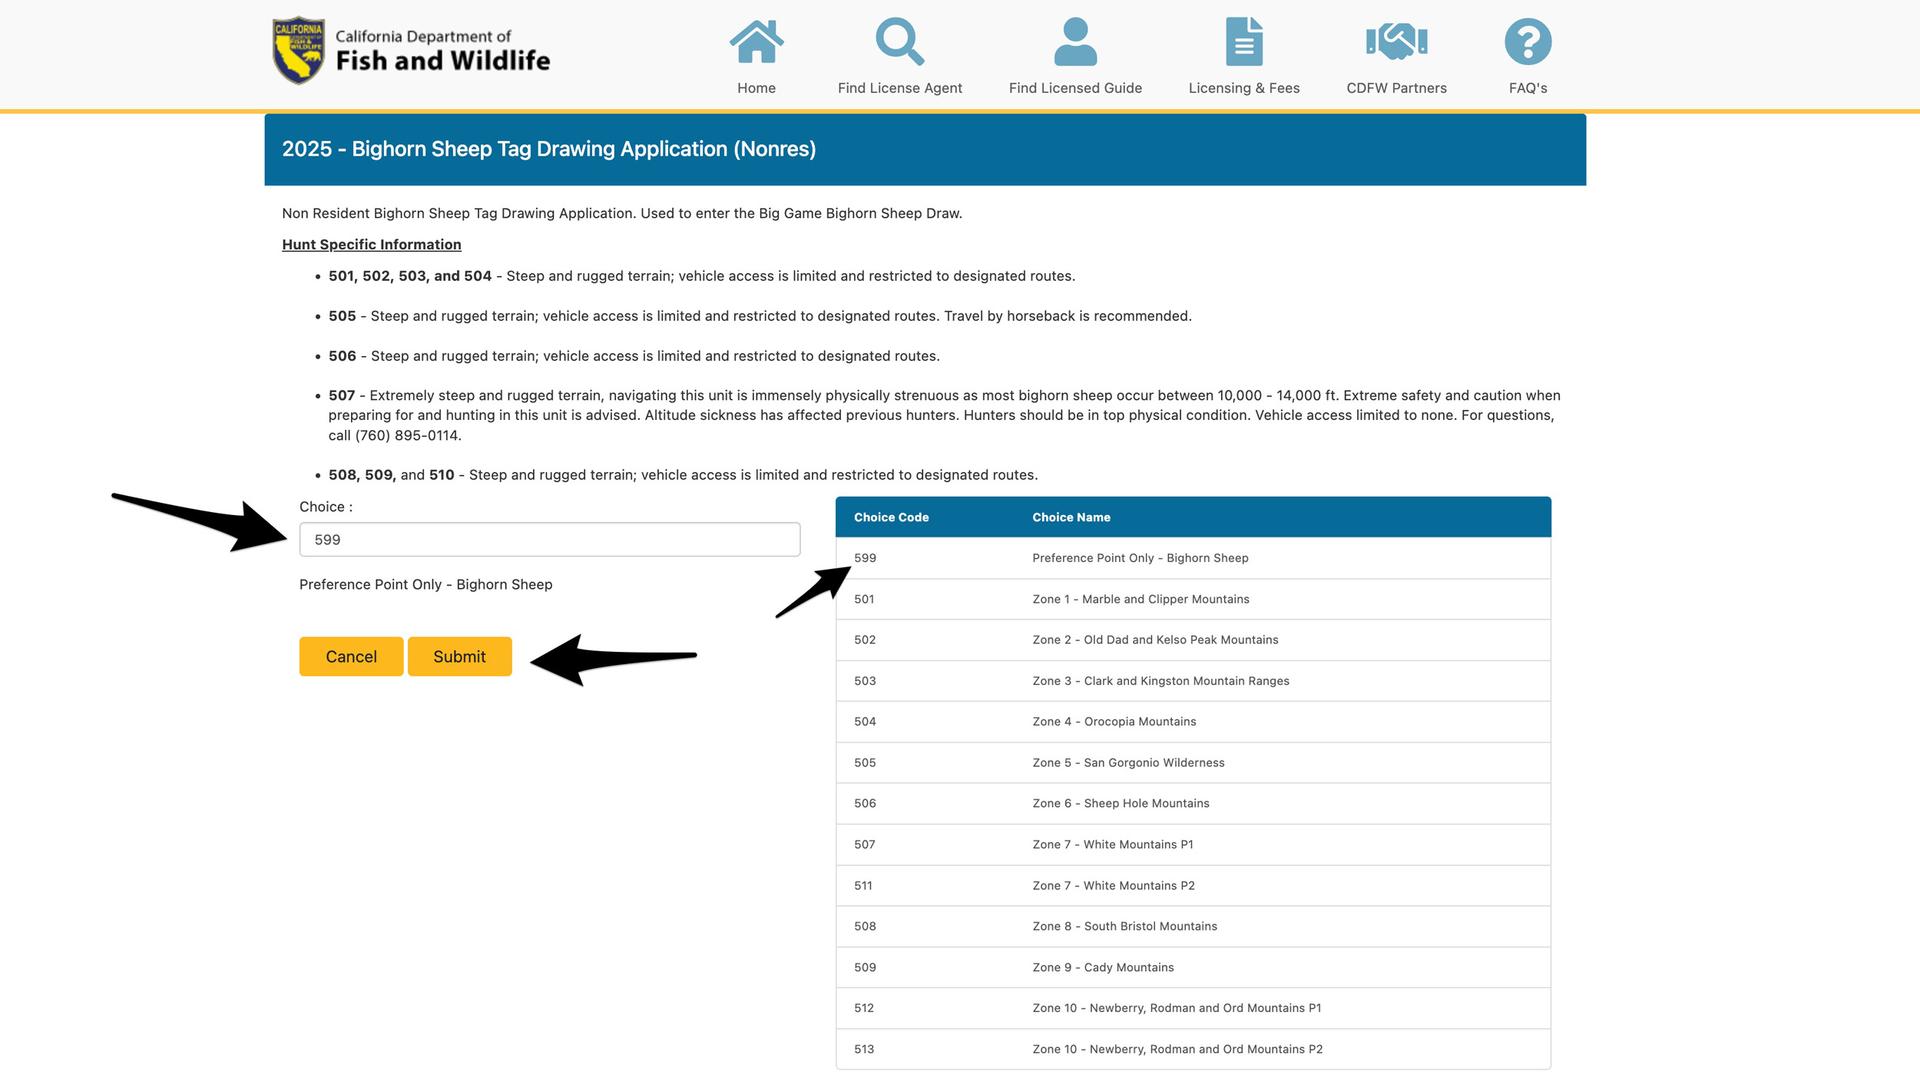Choose Zone 5 San Gorgonio Wilderness row
The width and height of the screenshot is (1920, 1084).
(1129, 762)
